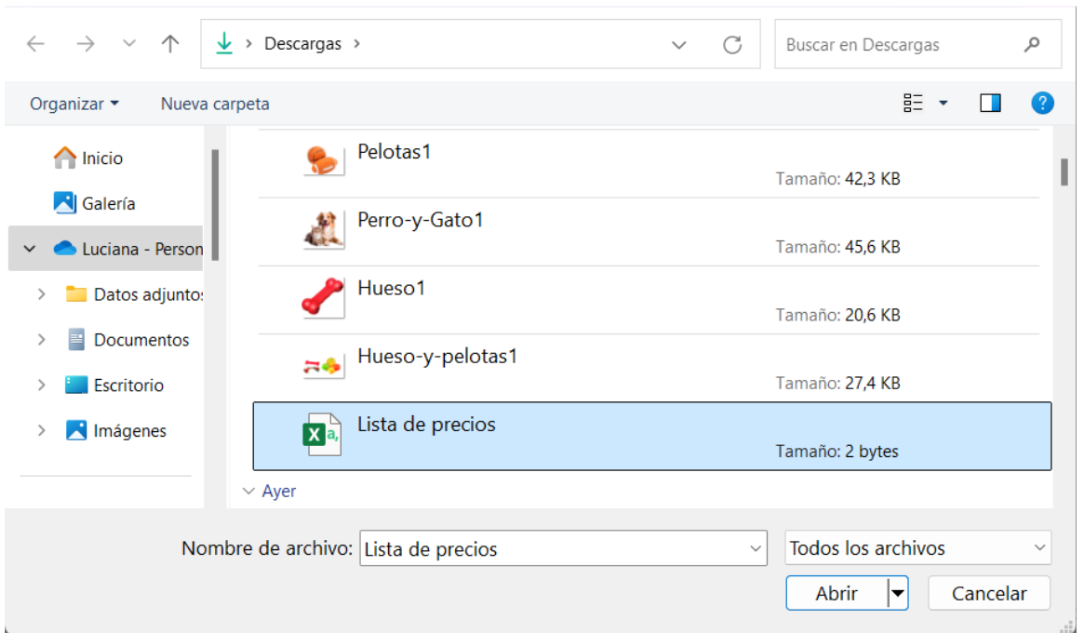Click the Cancelar button

(989, 593)
